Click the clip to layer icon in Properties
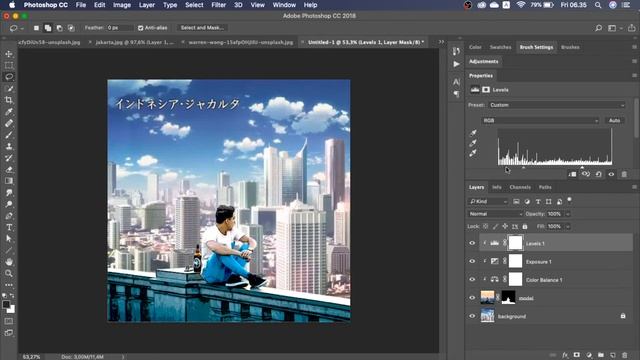 573,174
